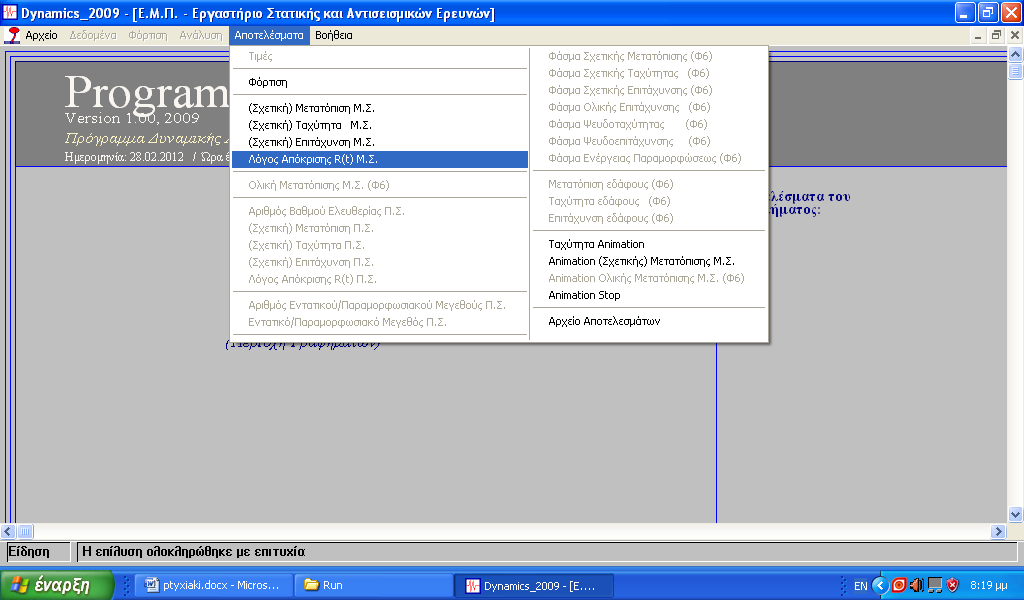This screenshot has height=600, width=1024.
Task: Open Ταχύτητα Animation option
Action: 648,244
